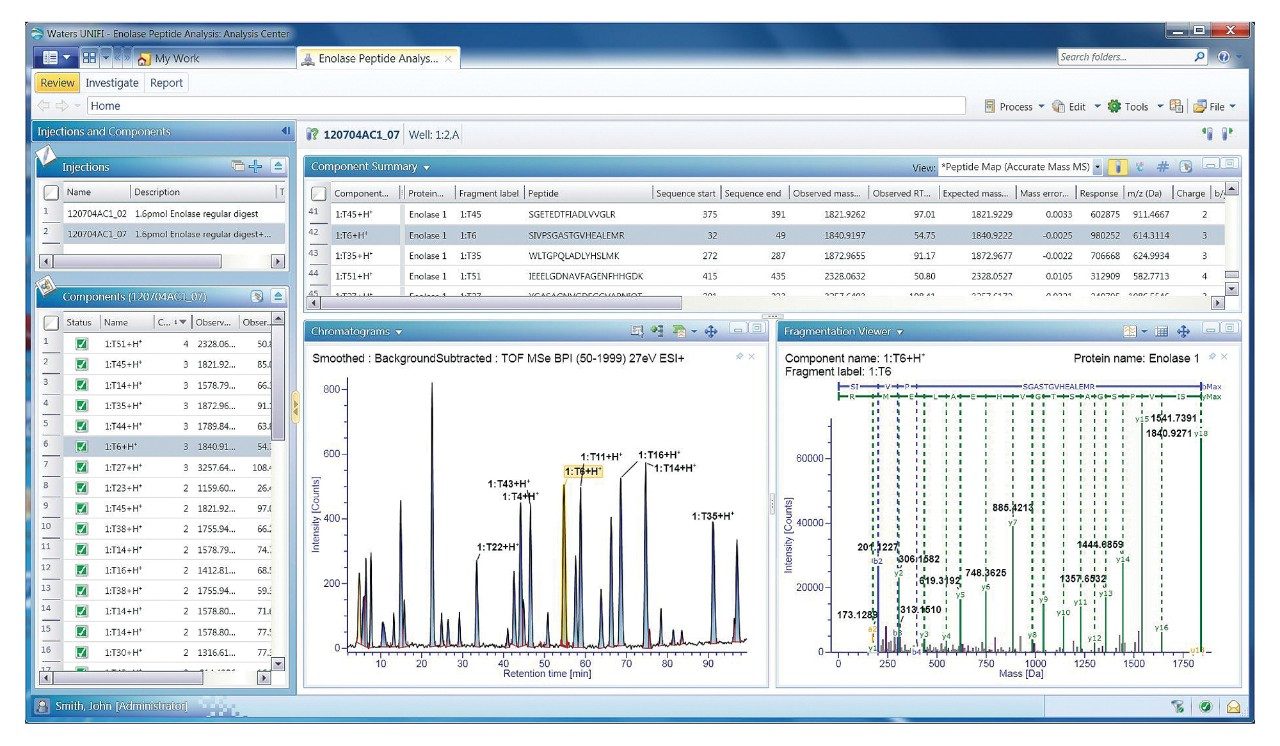Toggle status checkbox on row 1:T35+H⁺
The image size is (1280, 746).
tap(82, 406)
